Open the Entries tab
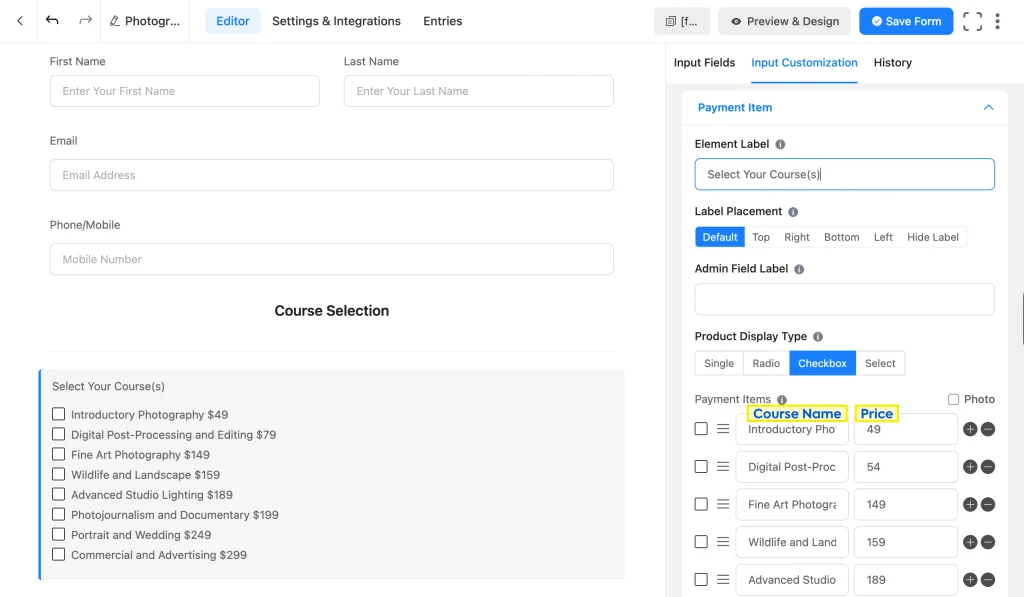This screenshot has width=1024, height=597. click(442, 22)
